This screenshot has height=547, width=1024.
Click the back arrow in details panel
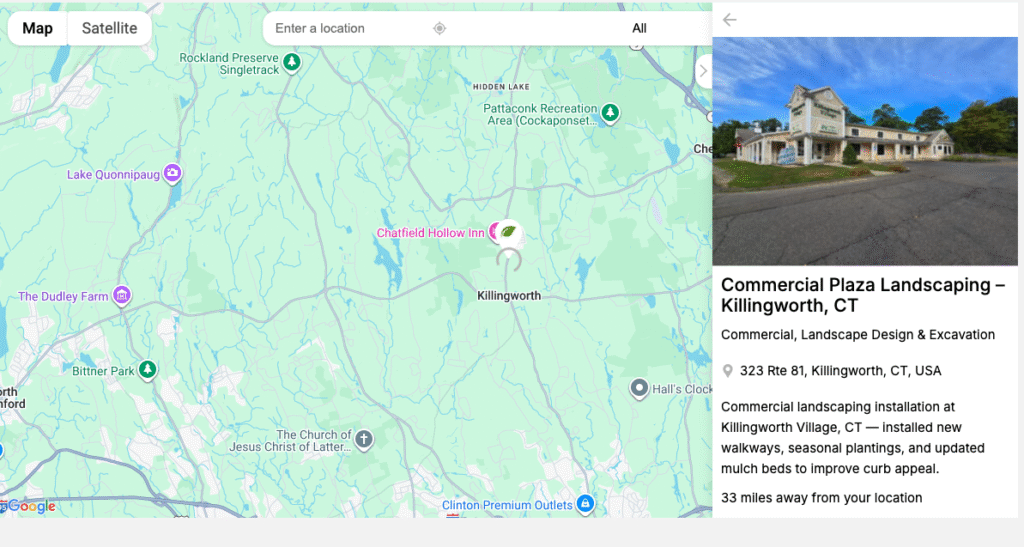[x=730, y=20]
